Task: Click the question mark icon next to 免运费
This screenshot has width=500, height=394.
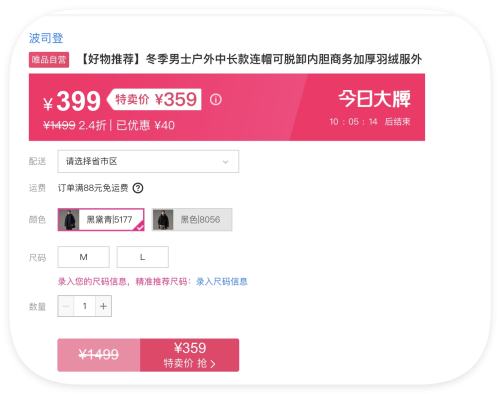Action: [x=138, y=188]
